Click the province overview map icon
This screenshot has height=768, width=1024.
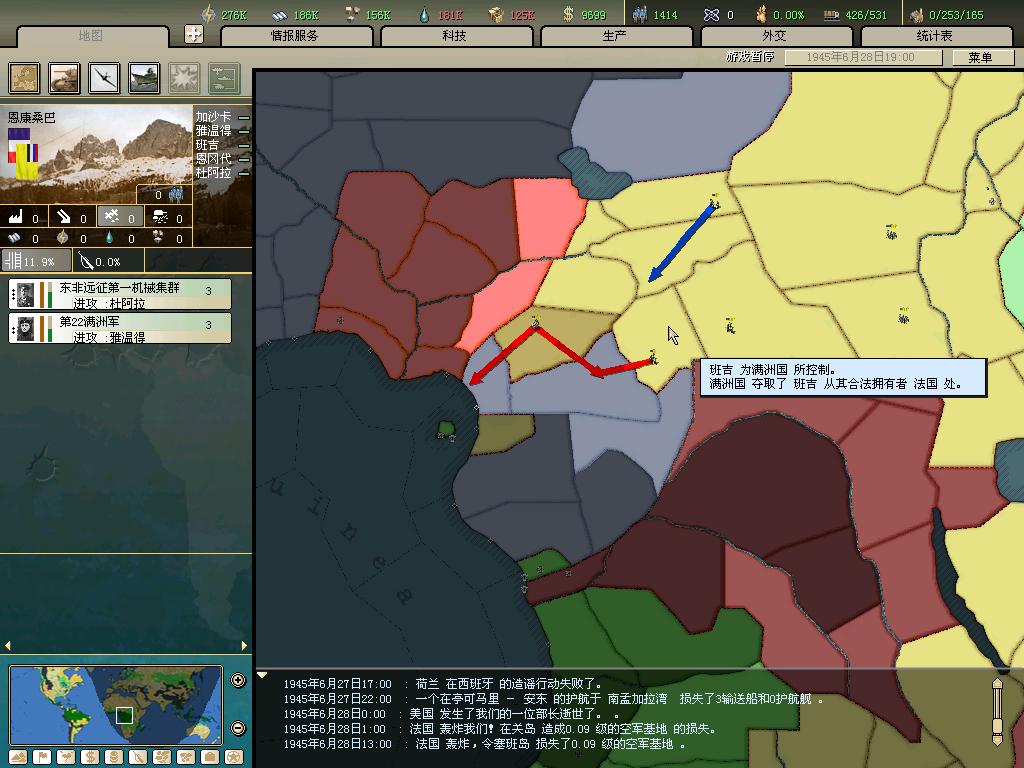(25, 78)
